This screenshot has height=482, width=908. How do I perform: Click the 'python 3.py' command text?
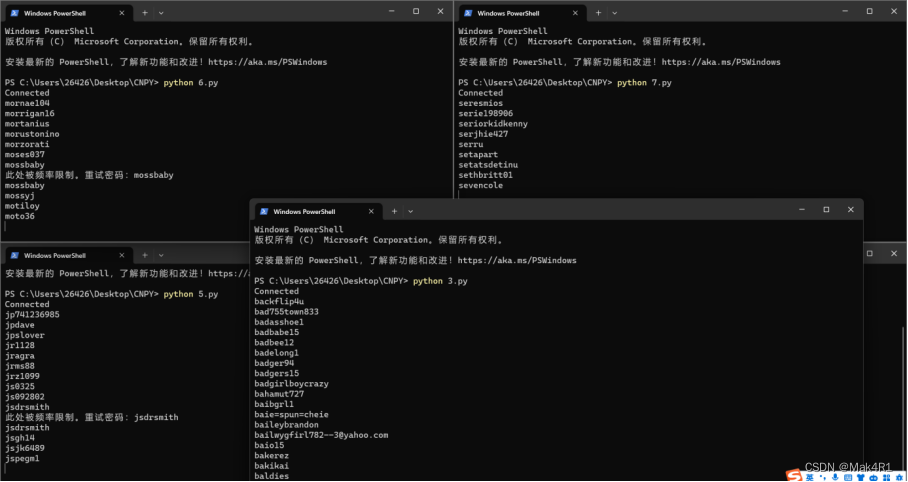tap(440, 282)
